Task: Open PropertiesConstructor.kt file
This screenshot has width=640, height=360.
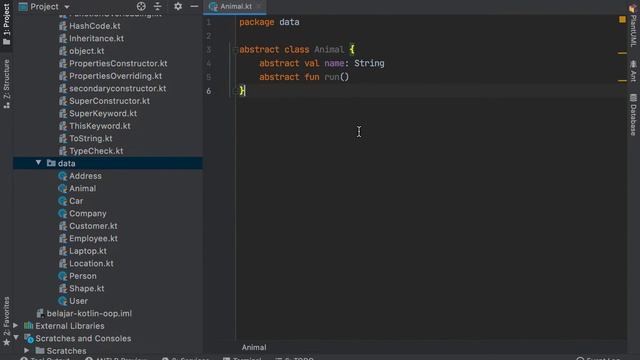Action: click(118, 63)
